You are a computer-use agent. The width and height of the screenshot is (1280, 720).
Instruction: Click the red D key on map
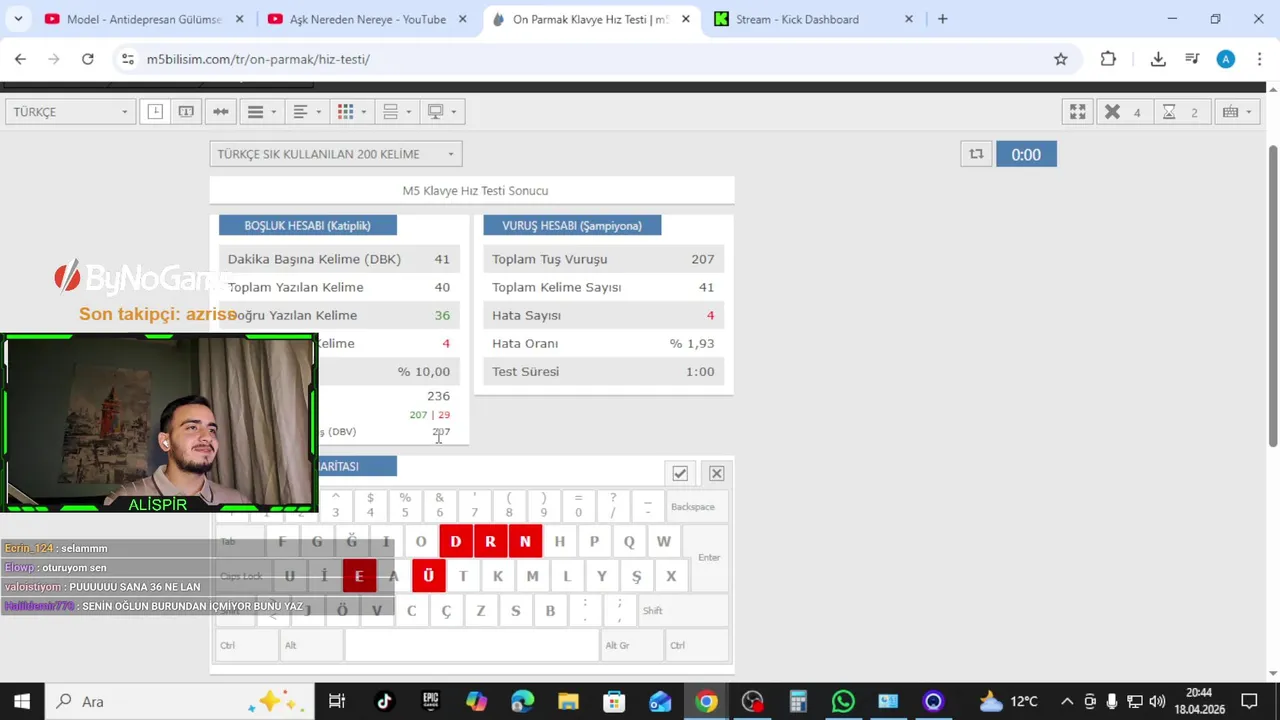tap(456, 541)
